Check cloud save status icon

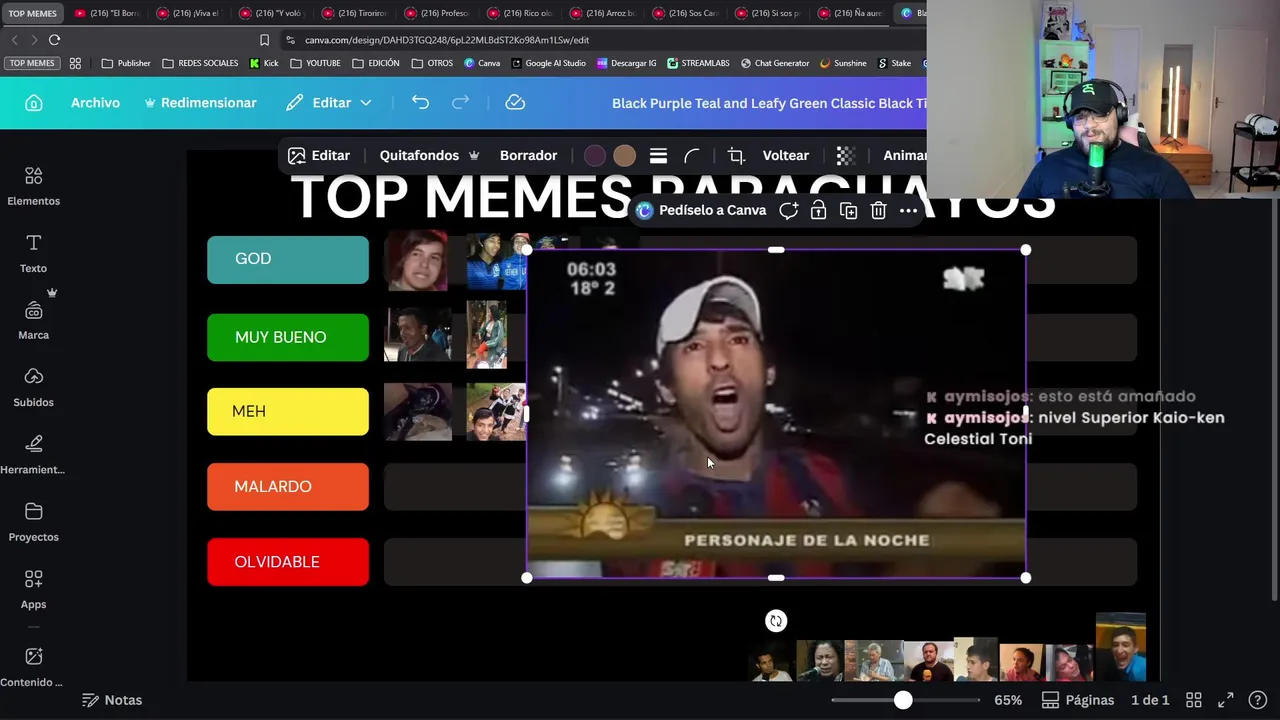click(515, 102)
